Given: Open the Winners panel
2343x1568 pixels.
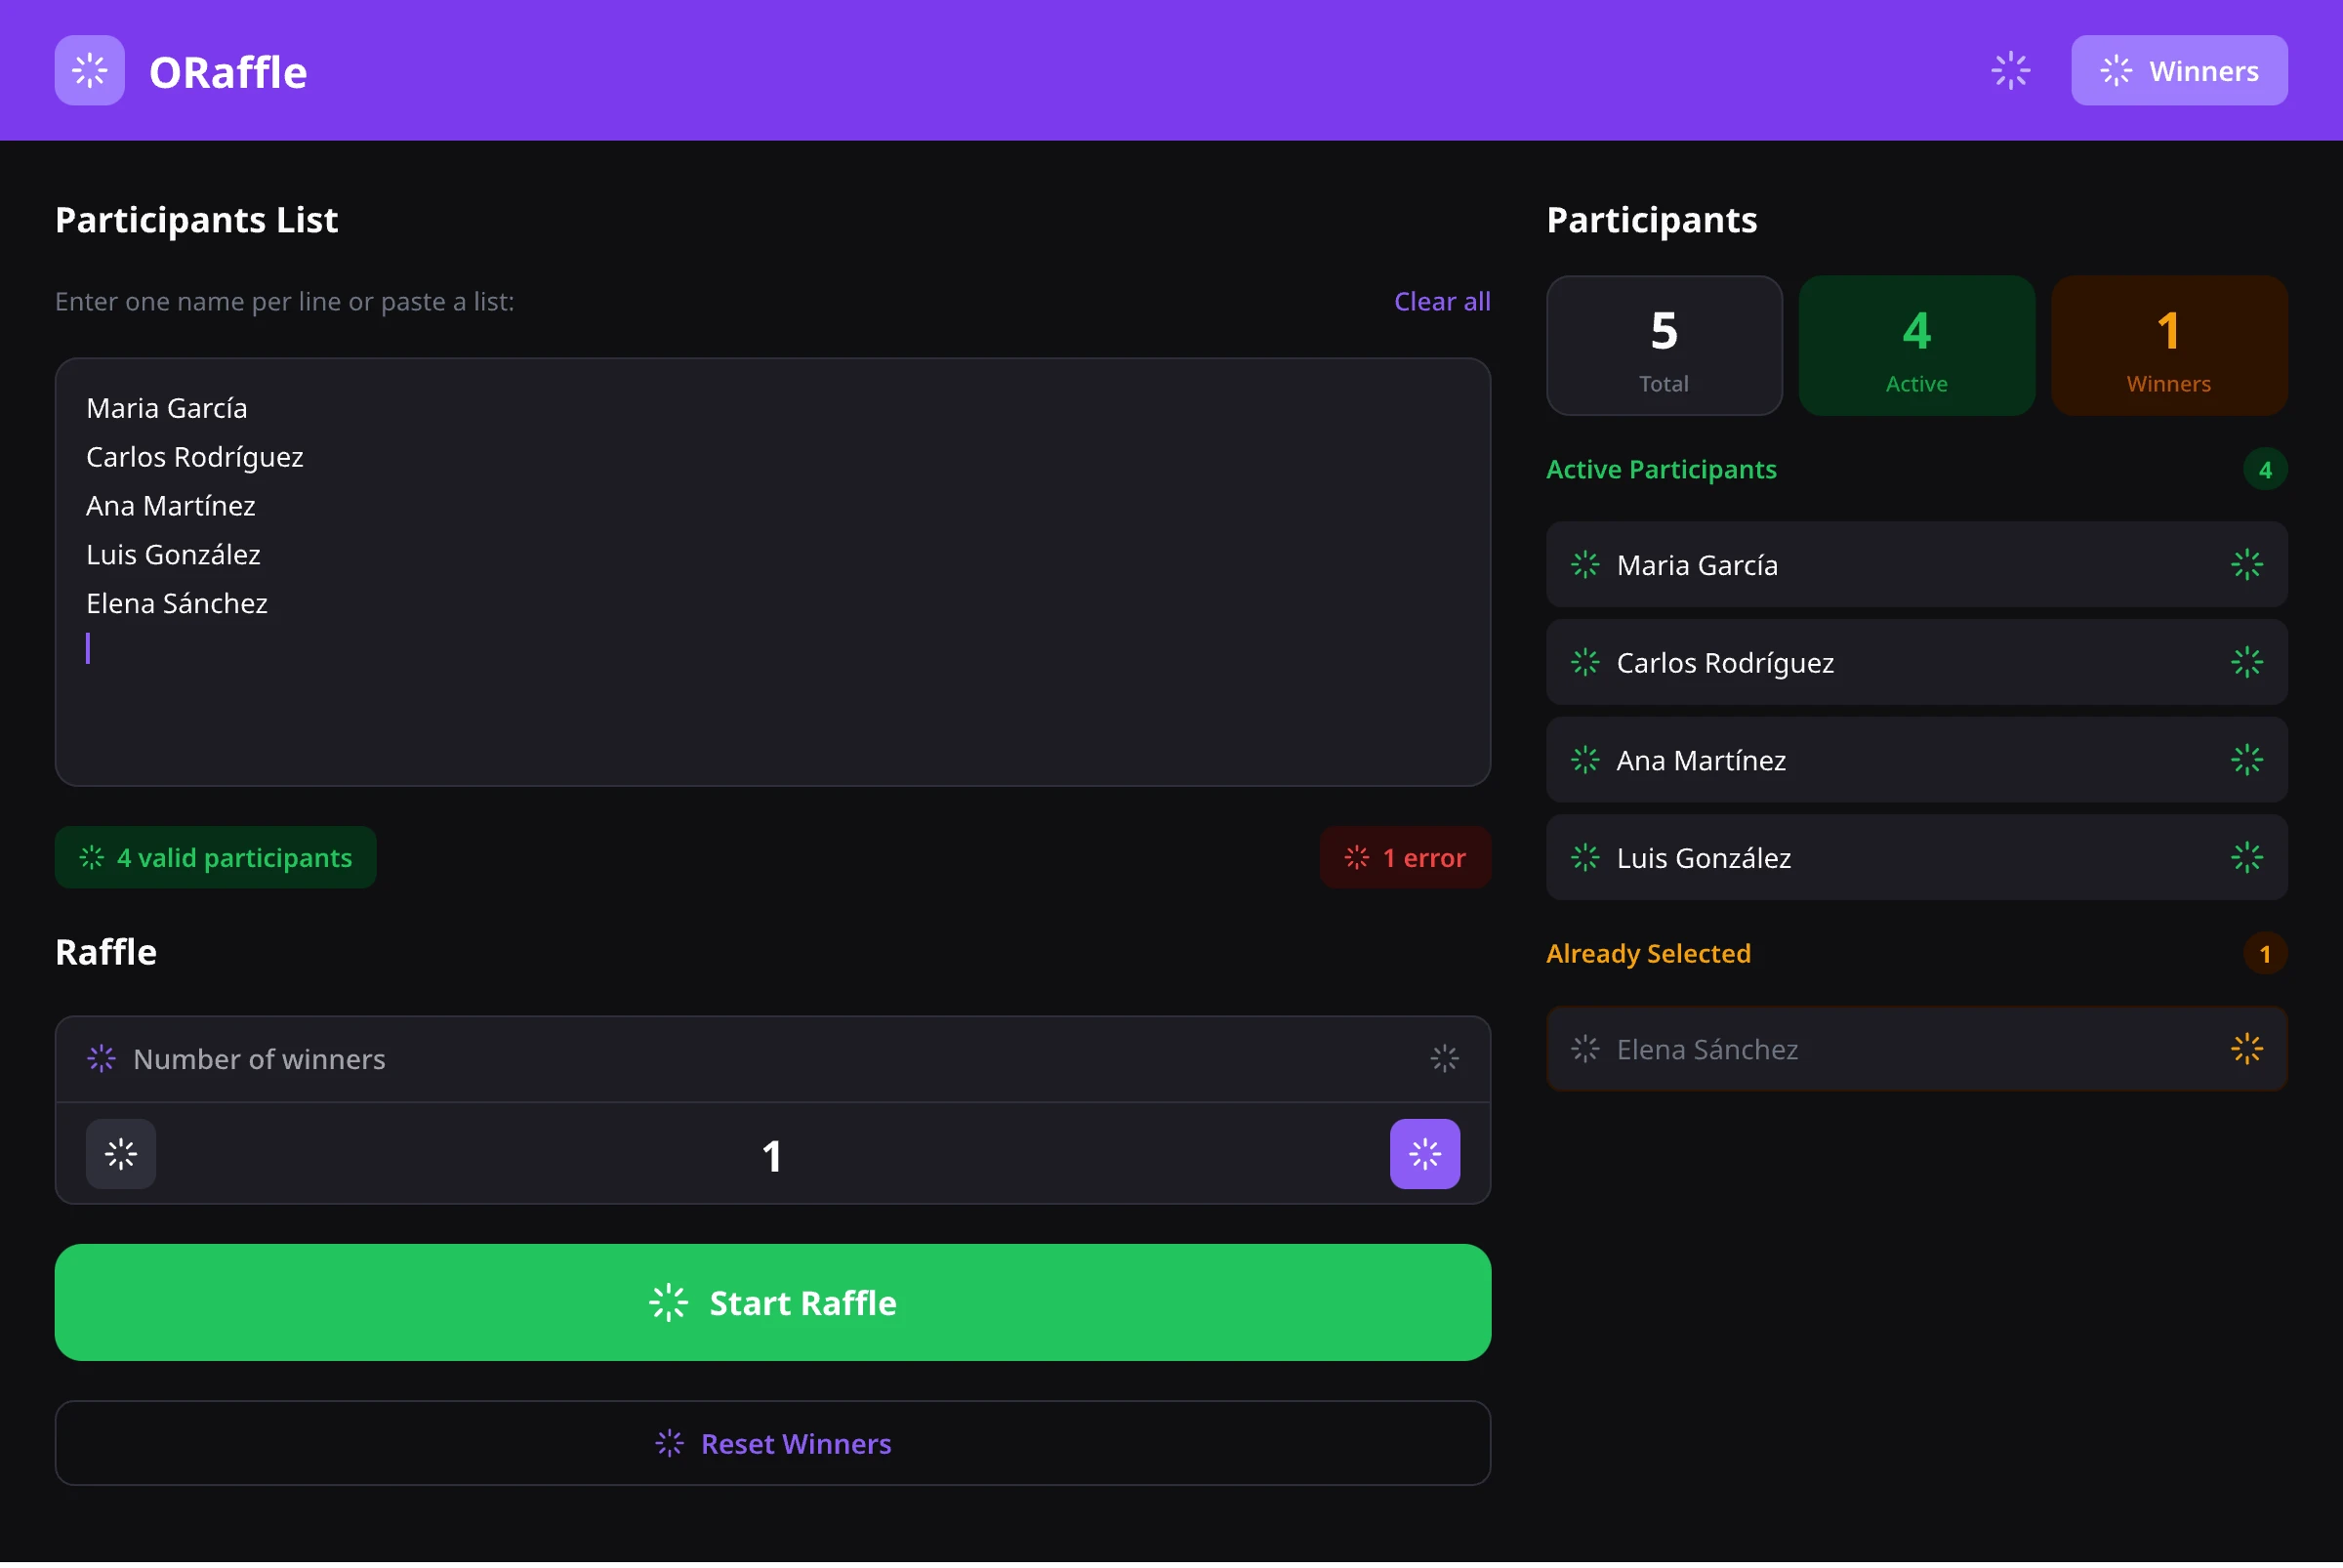Looking at the screenshot, I should (x=2180, y=70).
